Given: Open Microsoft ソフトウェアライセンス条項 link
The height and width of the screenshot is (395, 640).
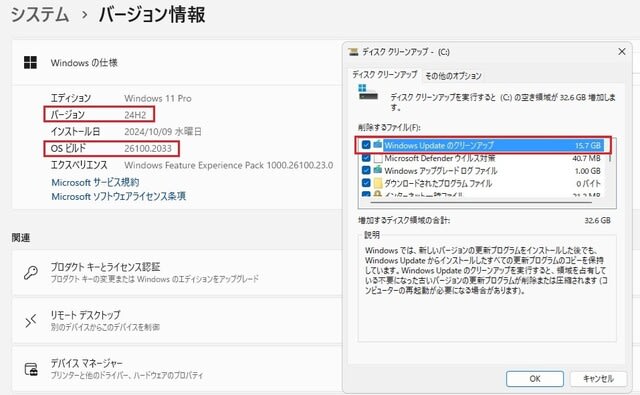Looking at the screenshot, I should [118, 196].
